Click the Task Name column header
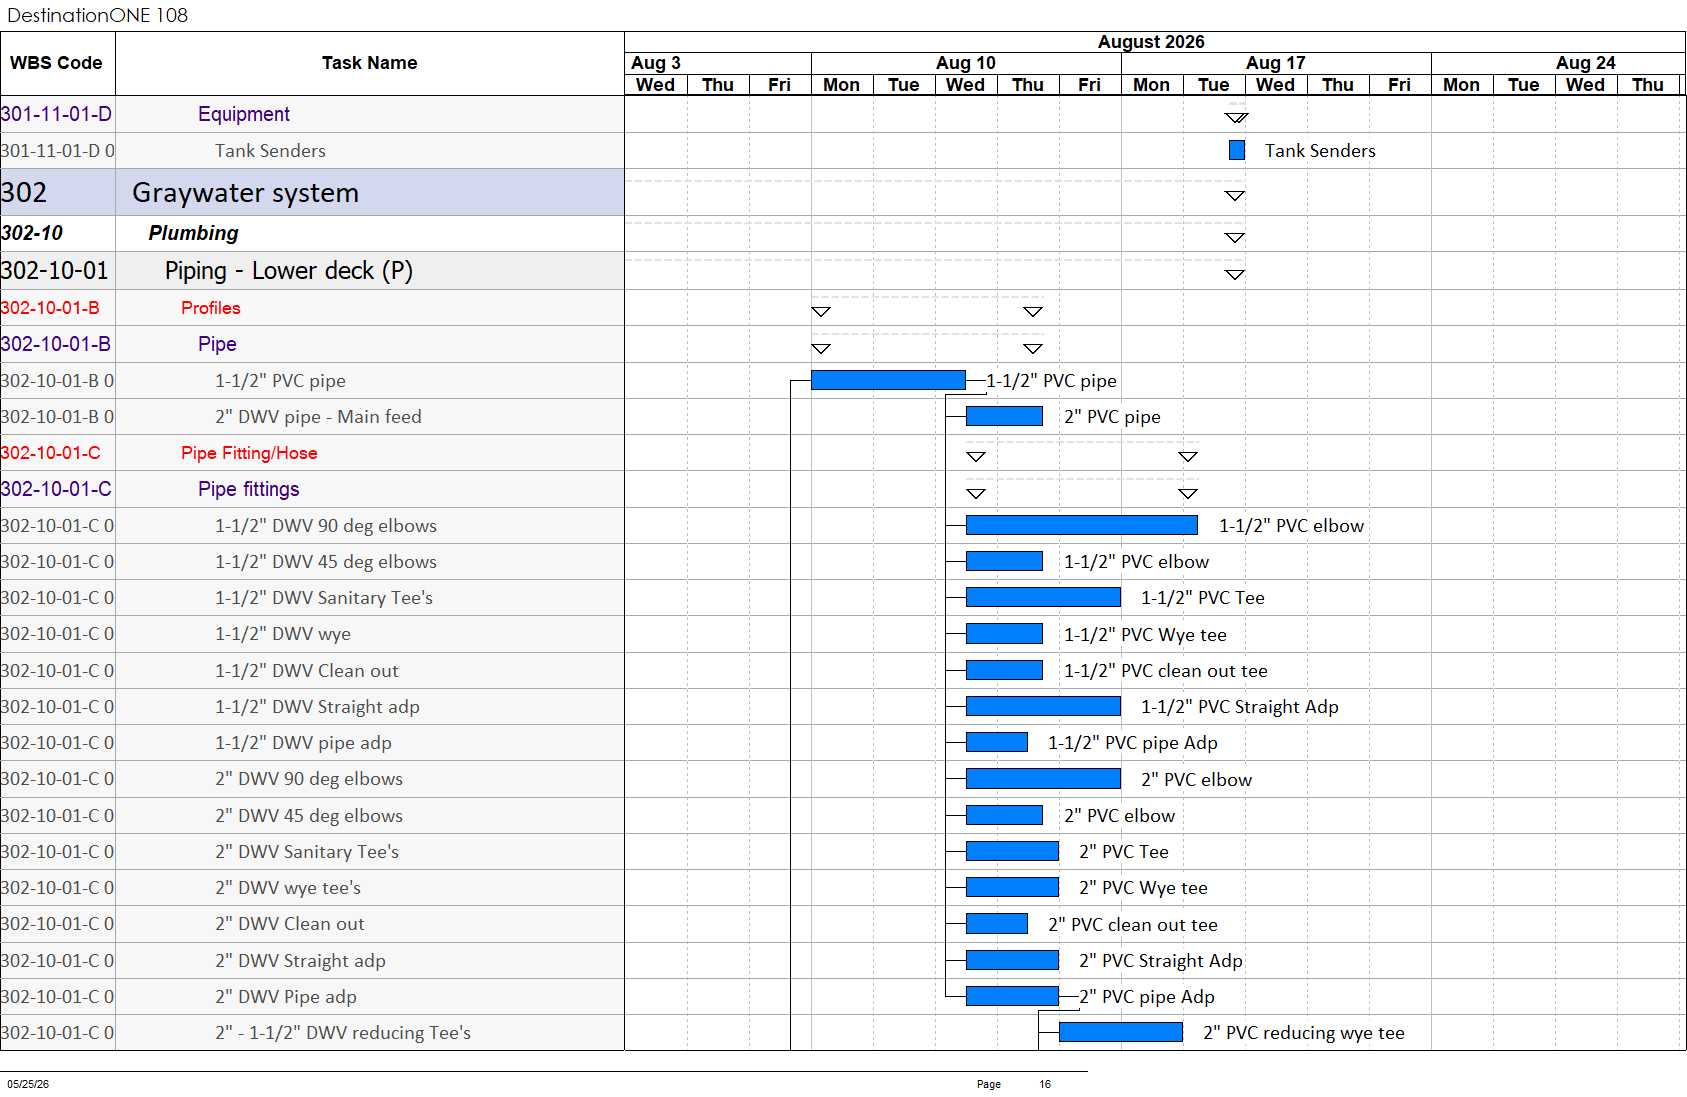 point(370,63)
